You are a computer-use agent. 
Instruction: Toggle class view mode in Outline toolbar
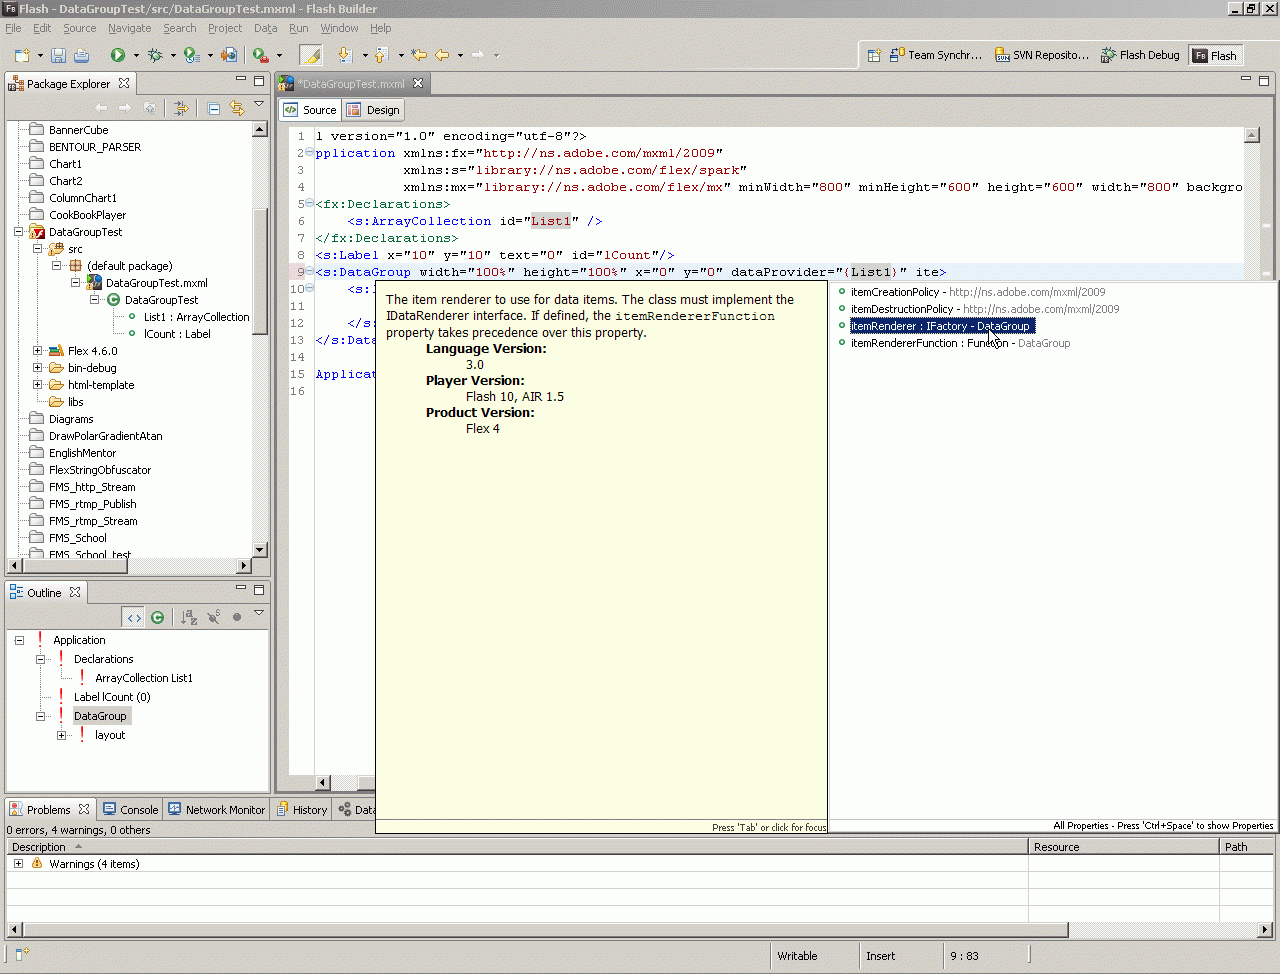pyautogui.click(x=158, y=617)
